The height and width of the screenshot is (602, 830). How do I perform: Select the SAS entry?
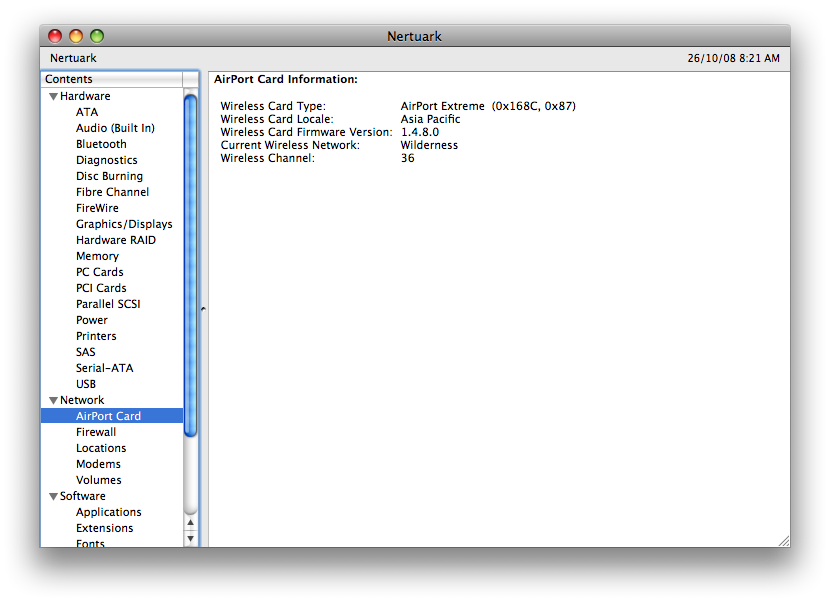tap(85, 352)
